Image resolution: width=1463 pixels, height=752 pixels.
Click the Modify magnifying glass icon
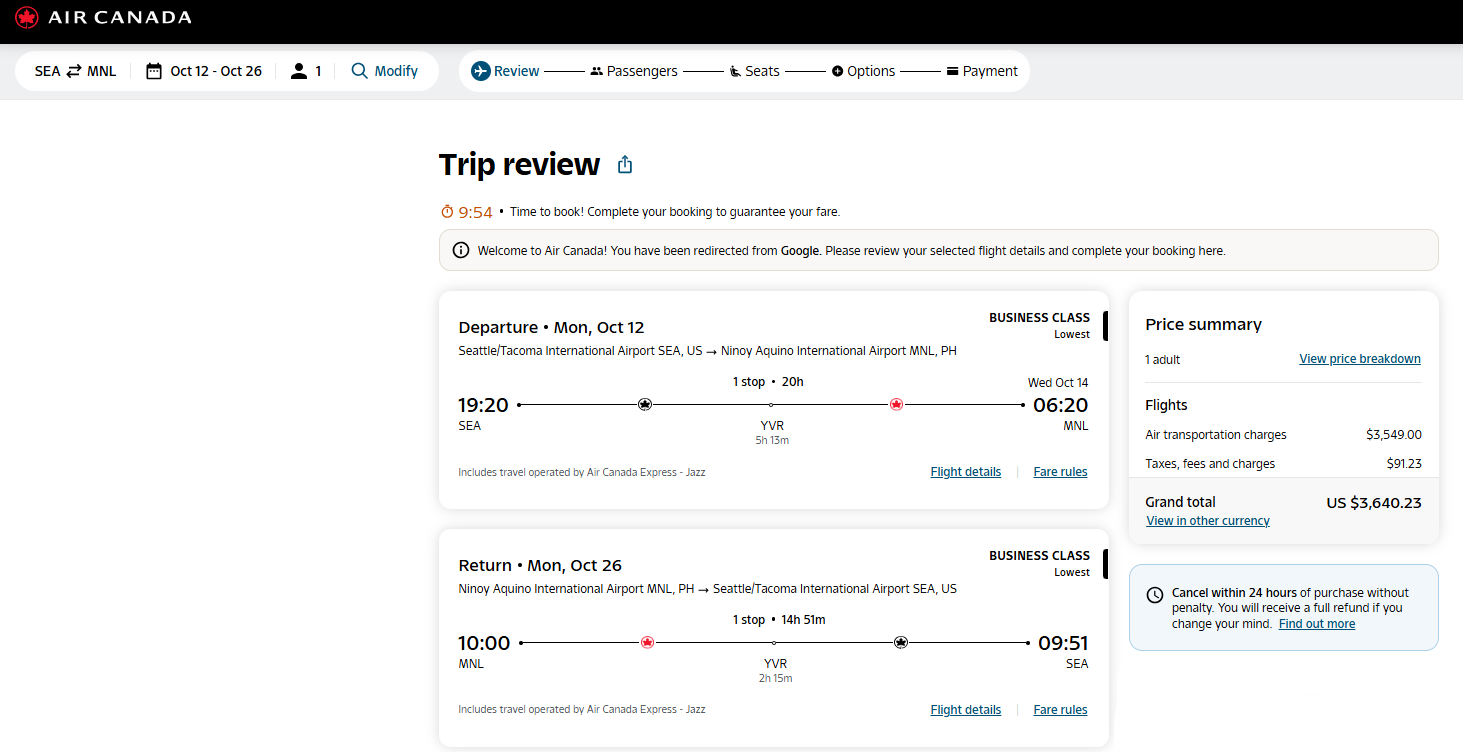[360, 71]
